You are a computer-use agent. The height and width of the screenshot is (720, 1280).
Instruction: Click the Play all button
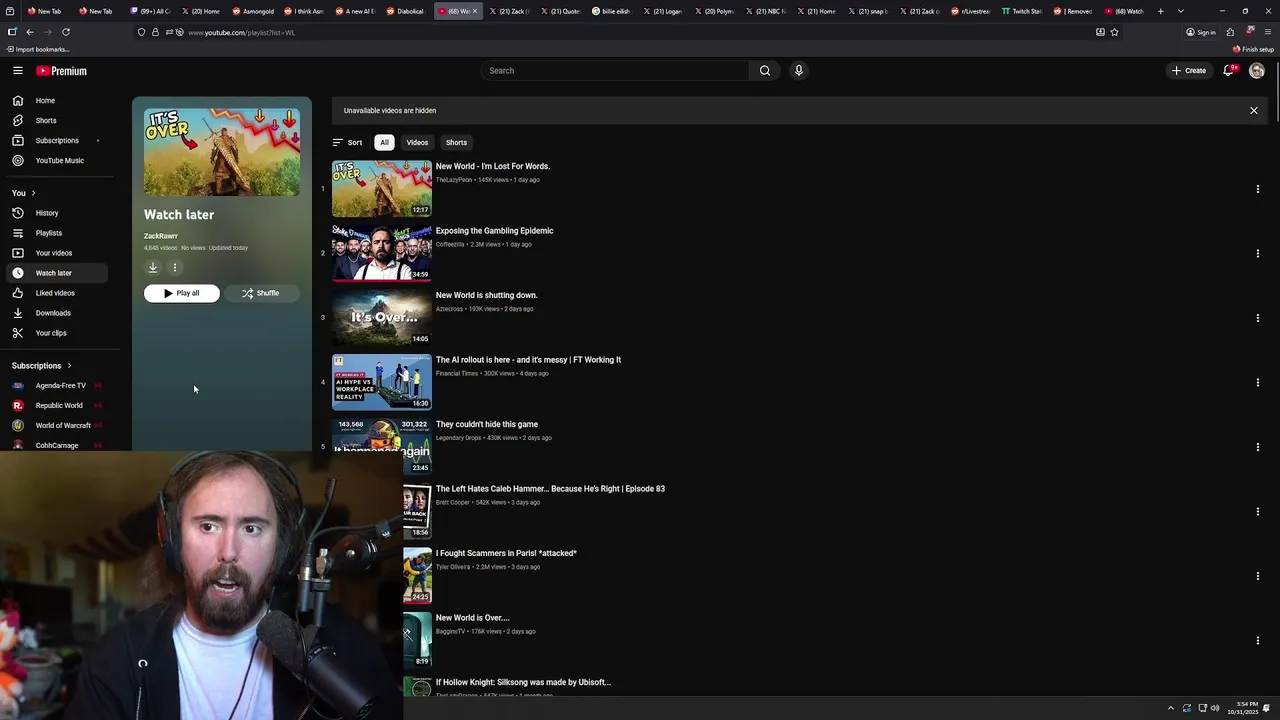[x=181, y=294]
